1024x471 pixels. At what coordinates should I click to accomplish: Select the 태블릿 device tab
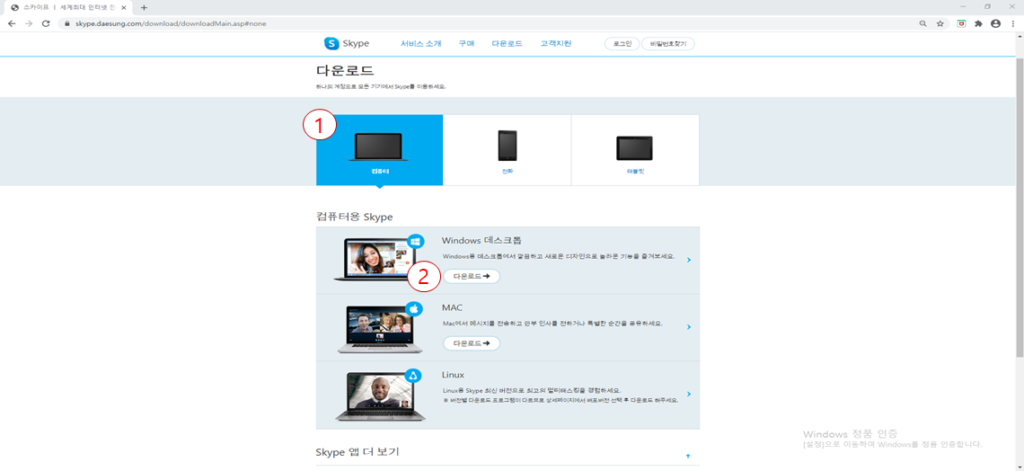tap(635, 150)
